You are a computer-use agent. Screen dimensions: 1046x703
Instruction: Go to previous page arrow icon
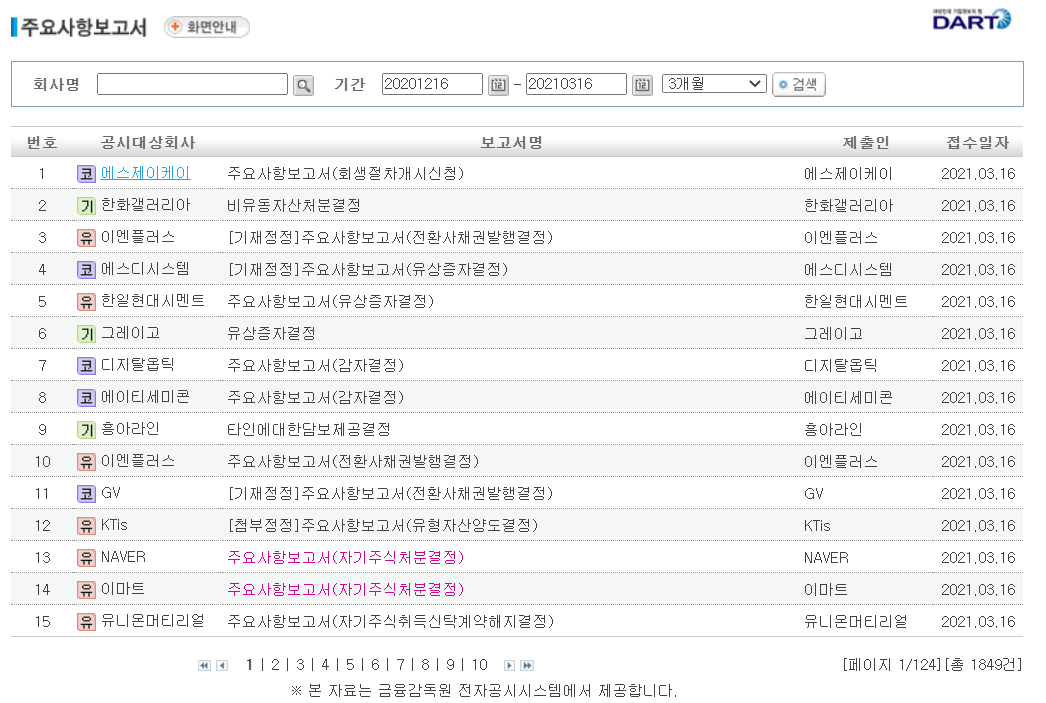(x=222, y=666)
